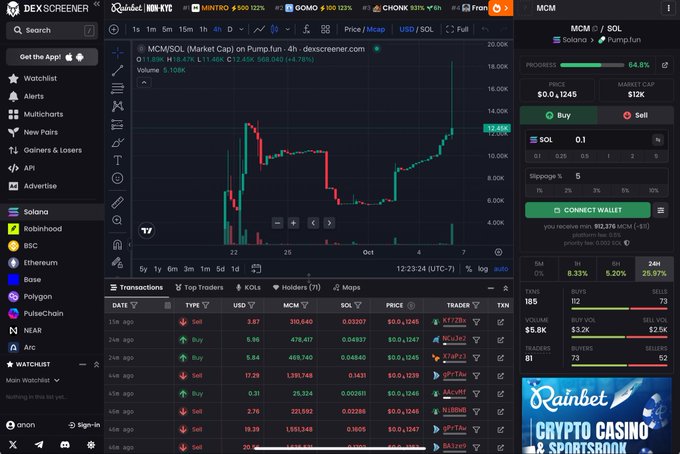Open the go-to-date calendar icon
The image size is (680, 454).
click(256, 269)
